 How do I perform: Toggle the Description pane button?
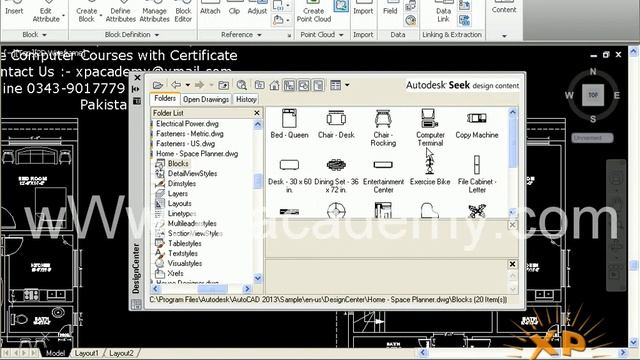[318, 85]
